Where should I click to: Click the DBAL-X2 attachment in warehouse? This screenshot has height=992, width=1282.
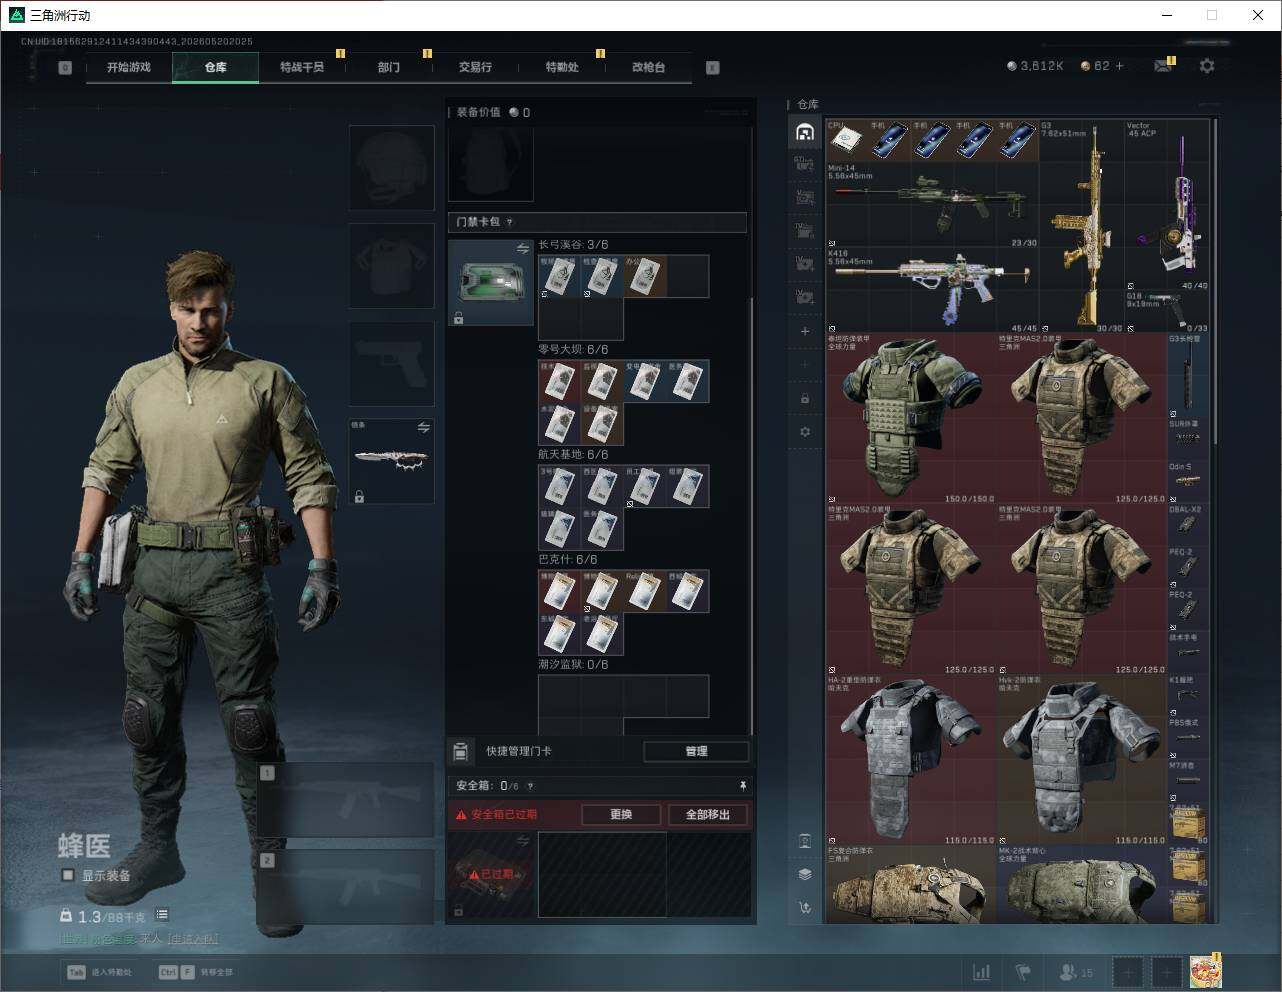tap(1187, 526)
